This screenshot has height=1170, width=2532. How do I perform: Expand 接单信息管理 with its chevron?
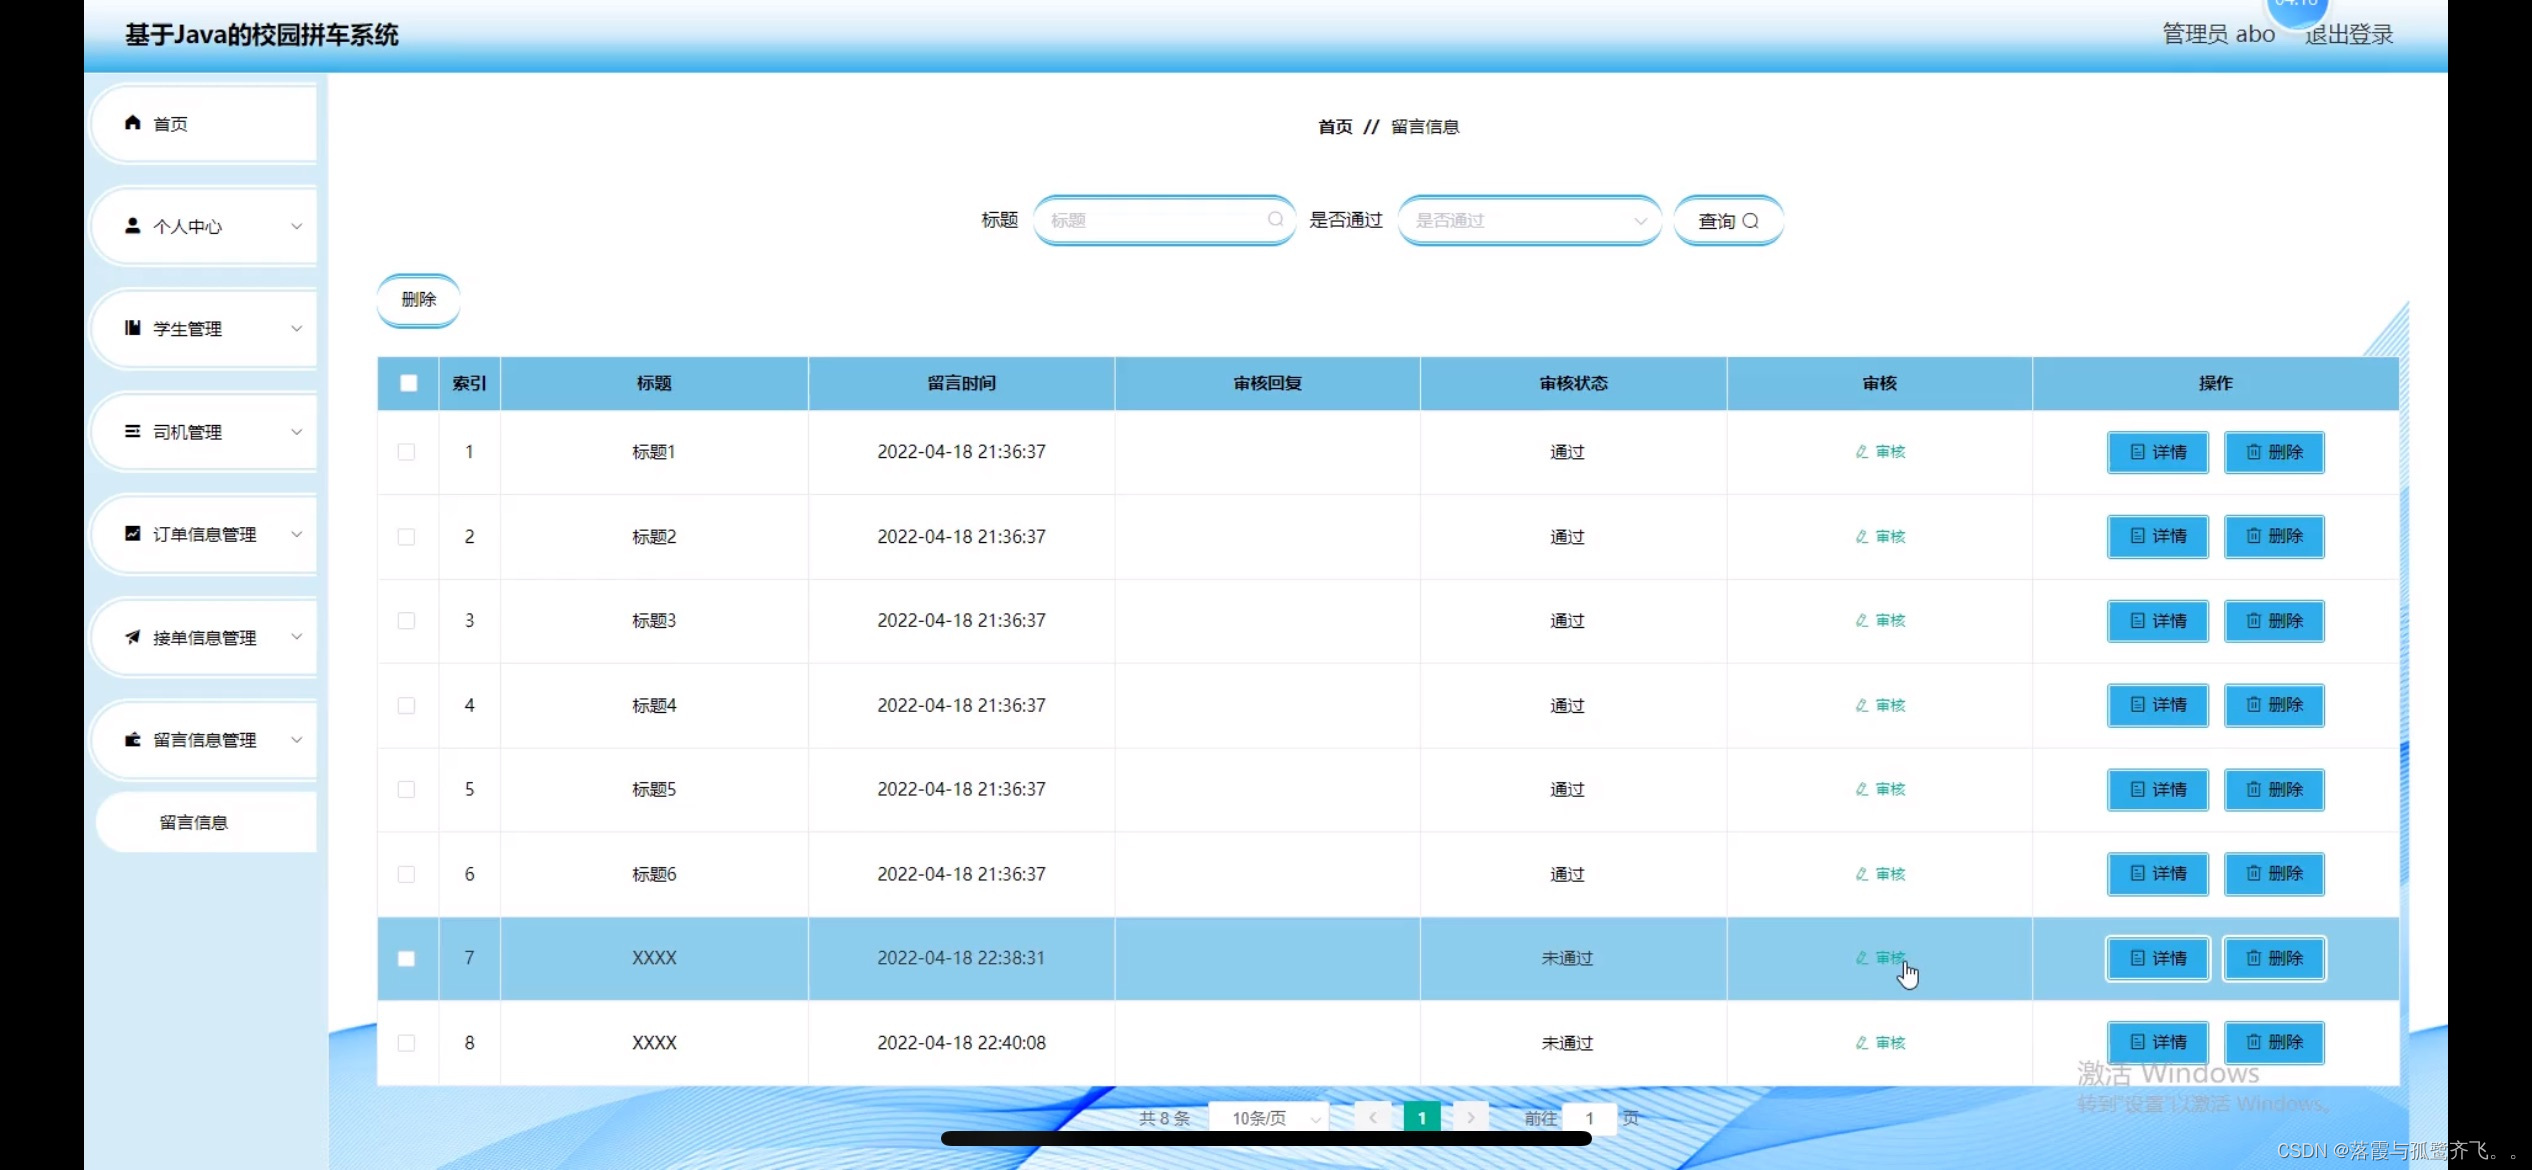click(x=296, y=637)
